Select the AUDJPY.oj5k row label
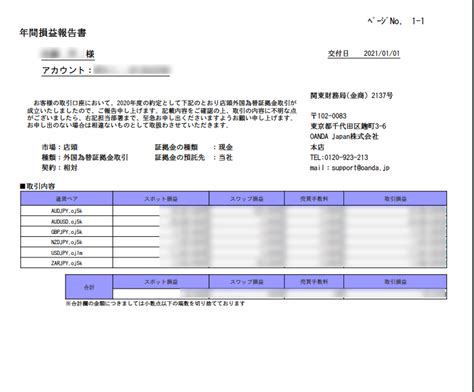The image size is (474, 392). pos(67,211)
